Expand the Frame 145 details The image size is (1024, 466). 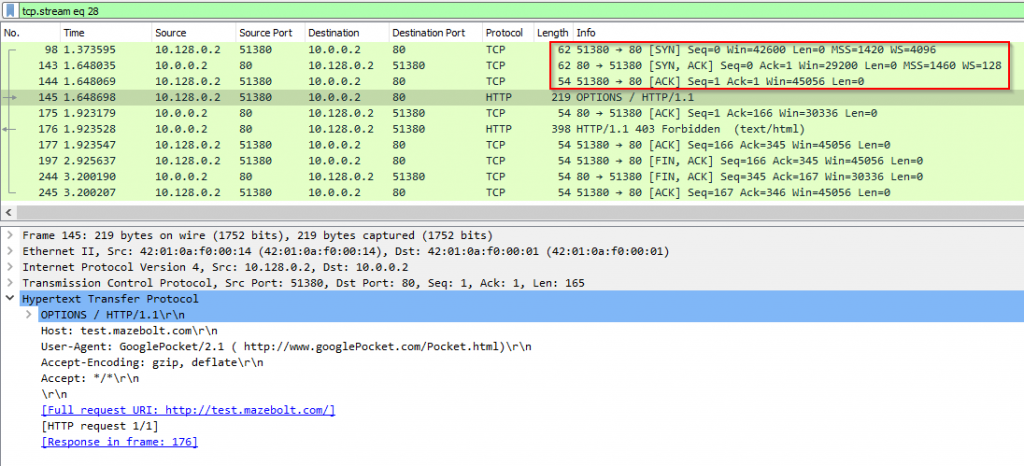[9, 236]
